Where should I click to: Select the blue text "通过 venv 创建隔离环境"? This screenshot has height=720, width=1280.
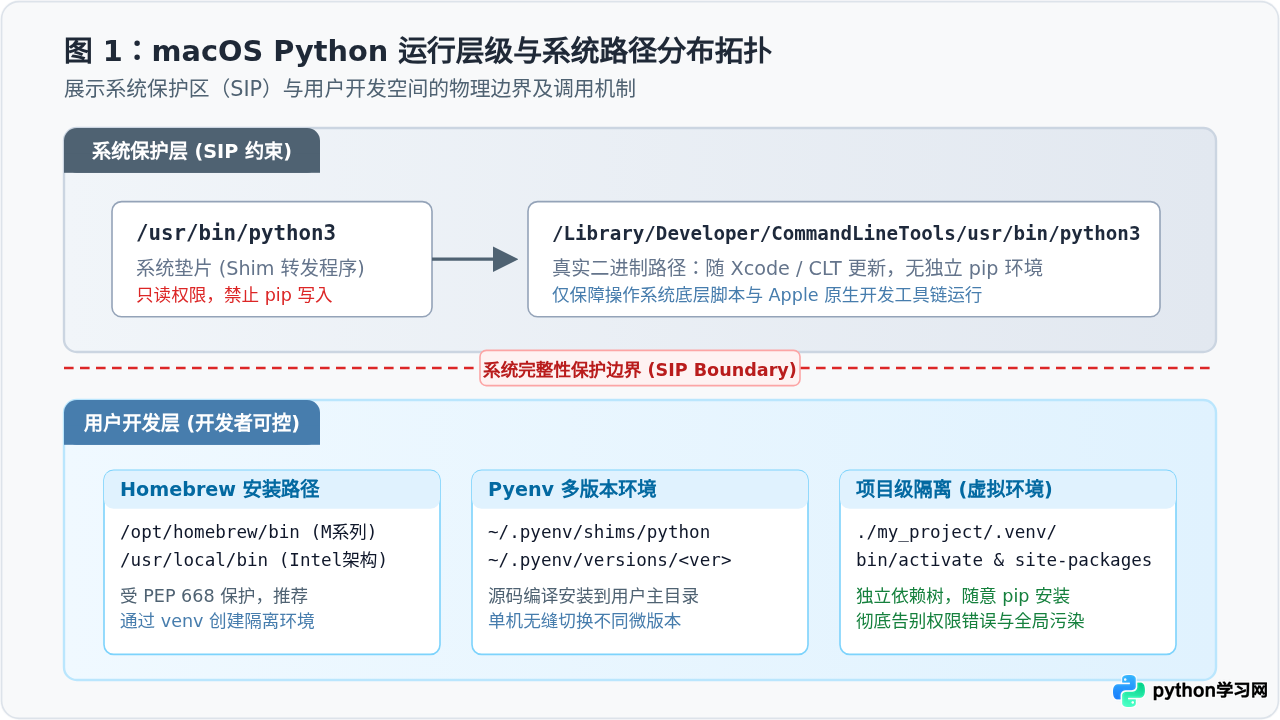point(217,621)
